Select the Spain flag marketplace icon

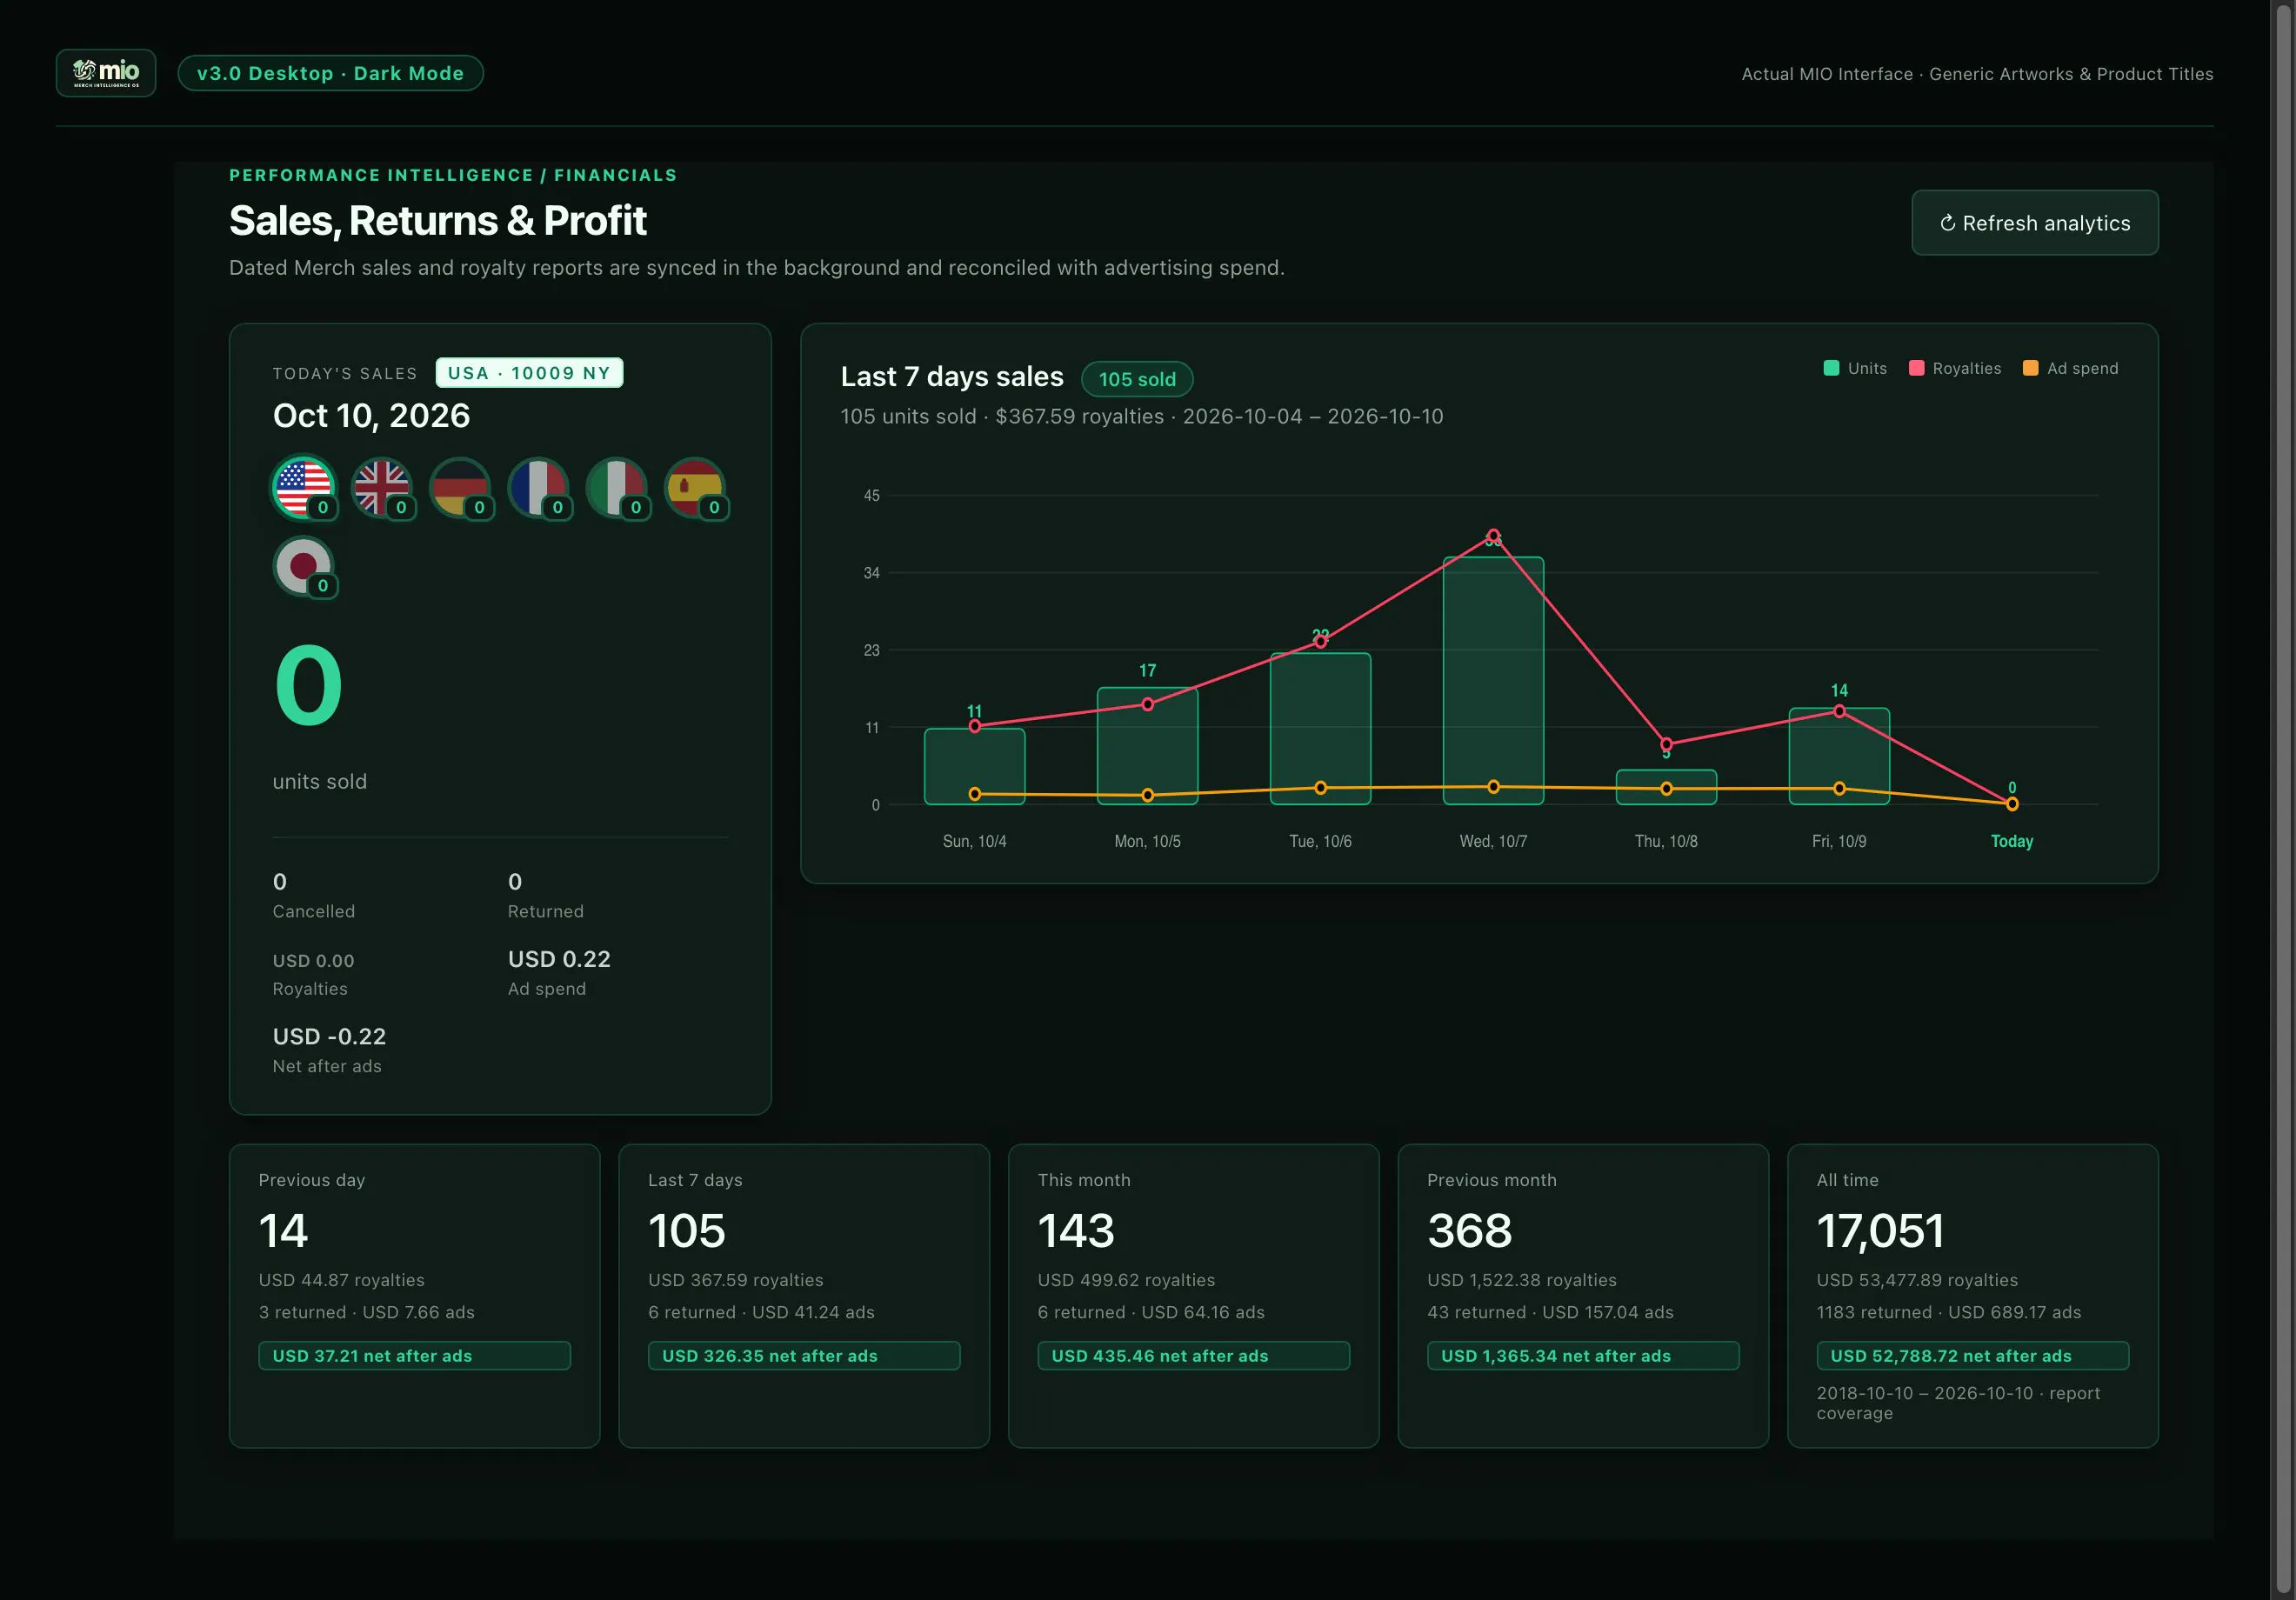point(695,488)
